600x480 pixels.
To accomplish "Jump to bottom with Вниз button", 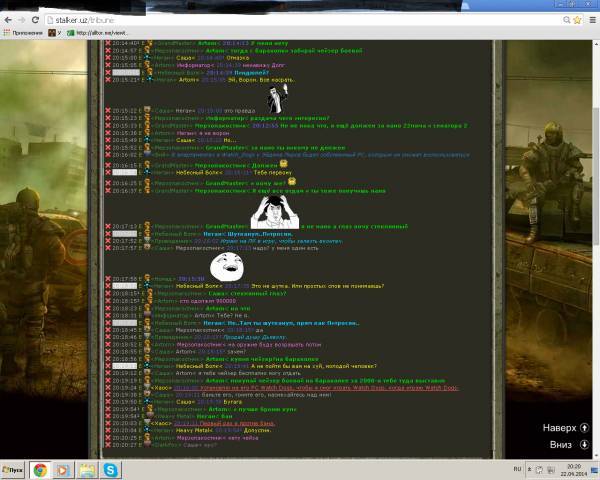I will coord(569,443).
